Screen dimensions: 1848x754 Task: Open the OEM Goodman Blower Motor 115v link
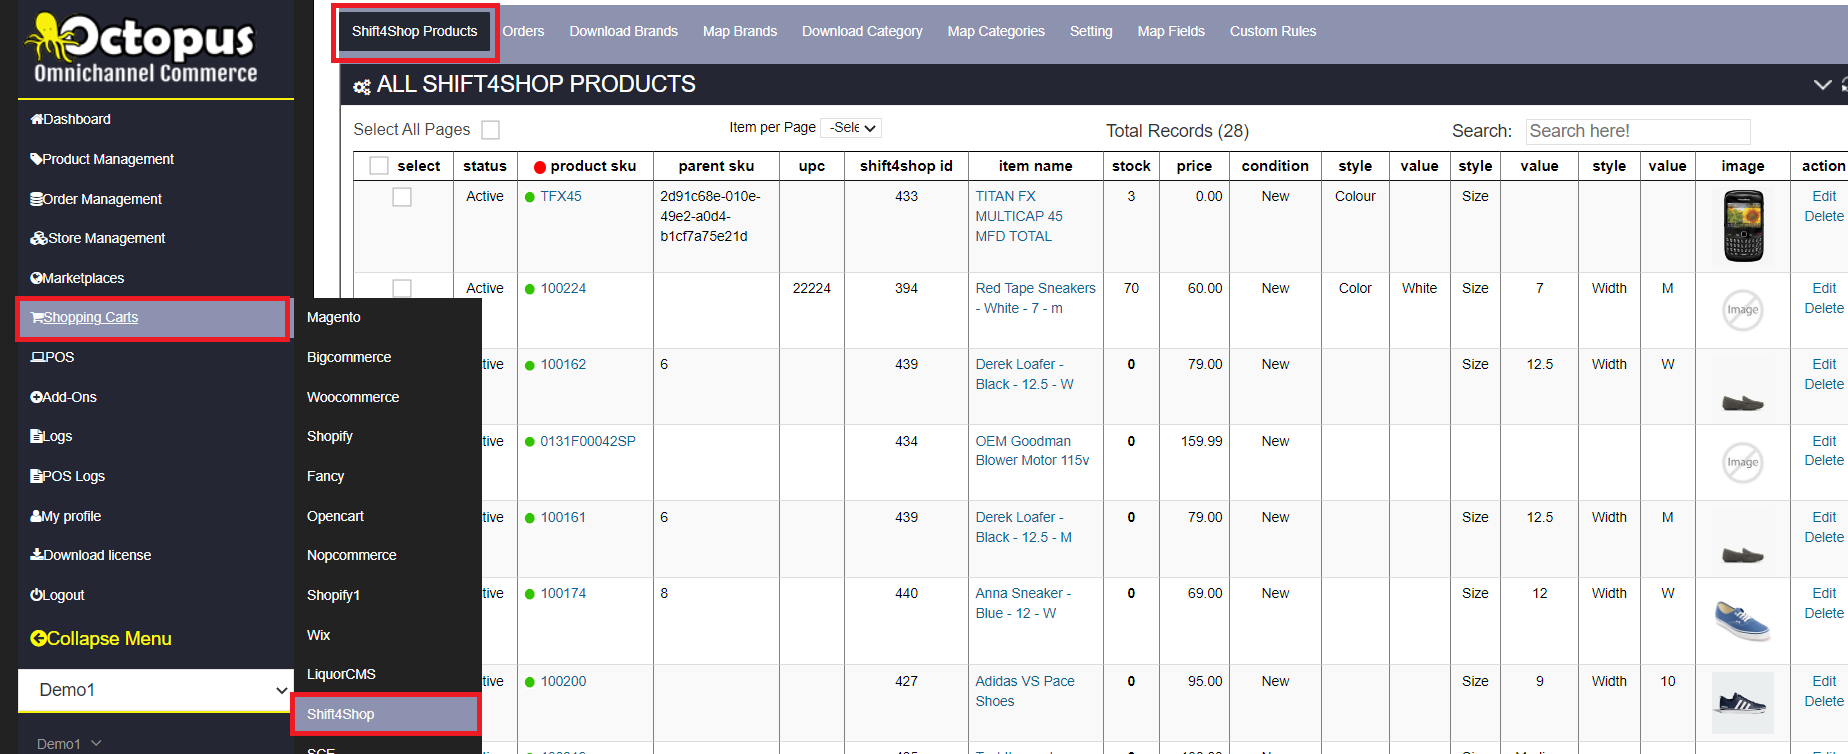click(1032, 450)
